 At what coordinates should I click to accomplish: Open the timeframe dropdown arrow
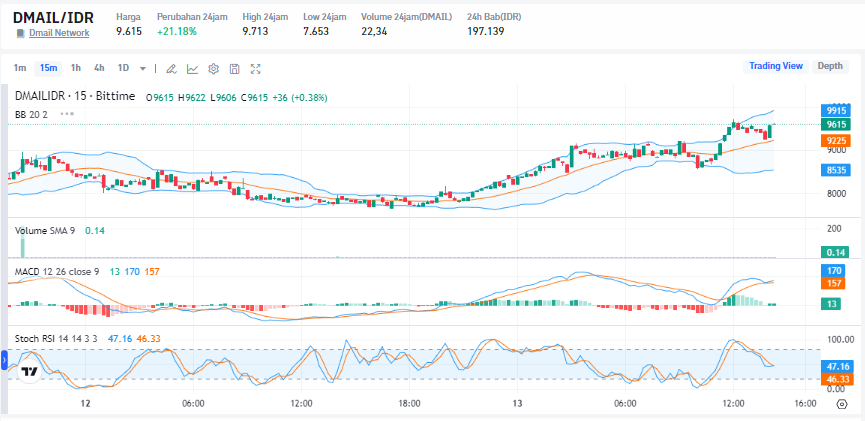143,68
